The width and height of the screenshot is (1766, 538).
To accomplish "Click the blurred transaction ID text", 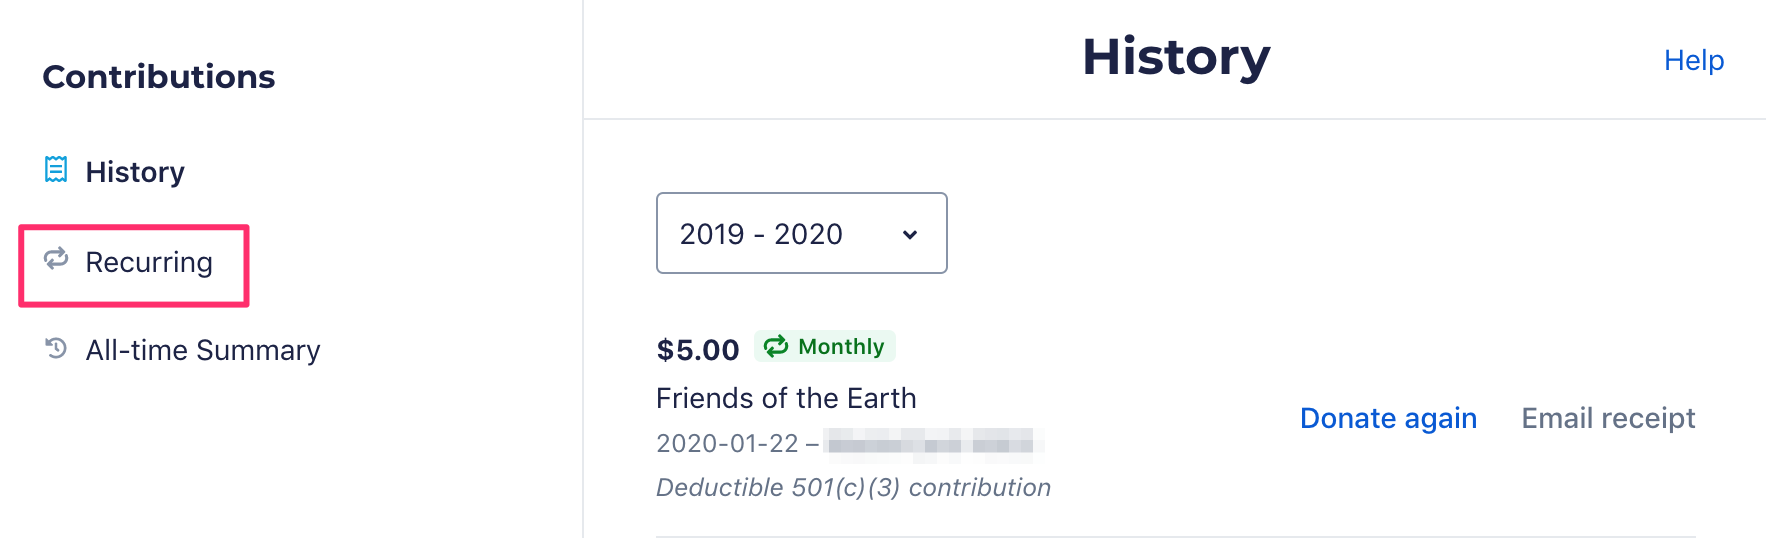I will tap(934, 442).
